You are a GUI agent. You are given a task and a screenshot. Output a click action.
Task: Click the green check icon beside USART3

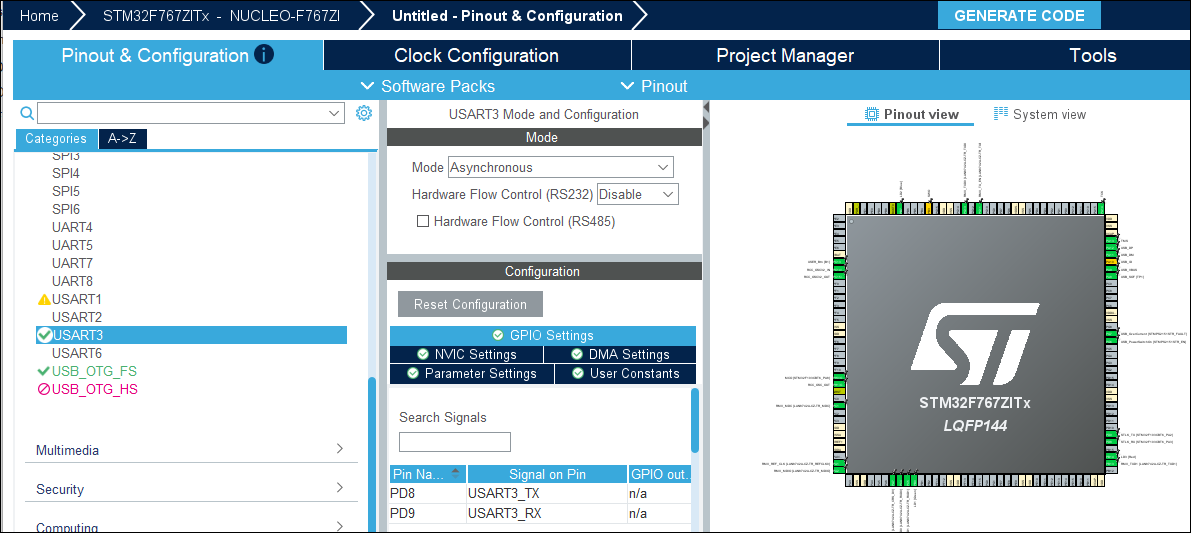pyautogui.click(x=44, y=335)
